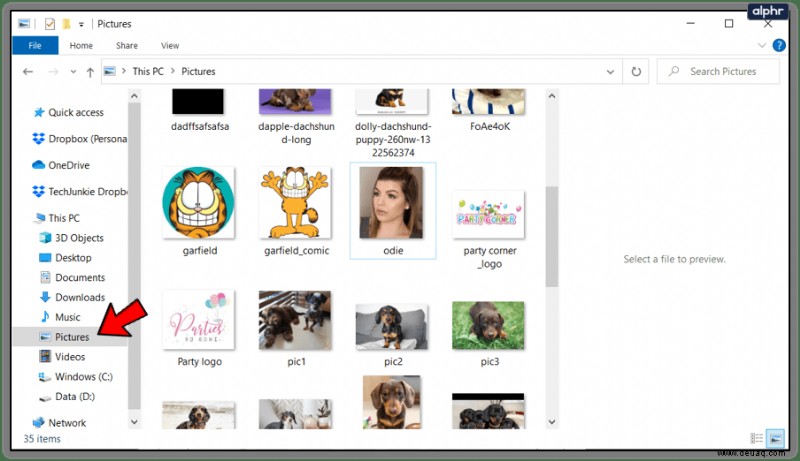Screen dimensions: 800x461
Task: Open Customize Quick Access Toolbar dropdown
Action: [81, 24]
